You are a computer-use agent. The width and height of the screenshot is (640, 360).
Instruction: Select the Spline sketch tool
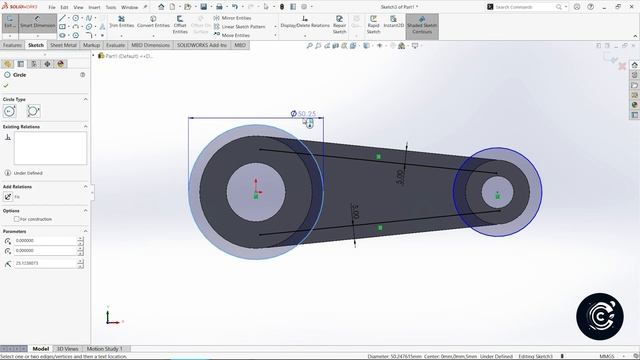89,18
